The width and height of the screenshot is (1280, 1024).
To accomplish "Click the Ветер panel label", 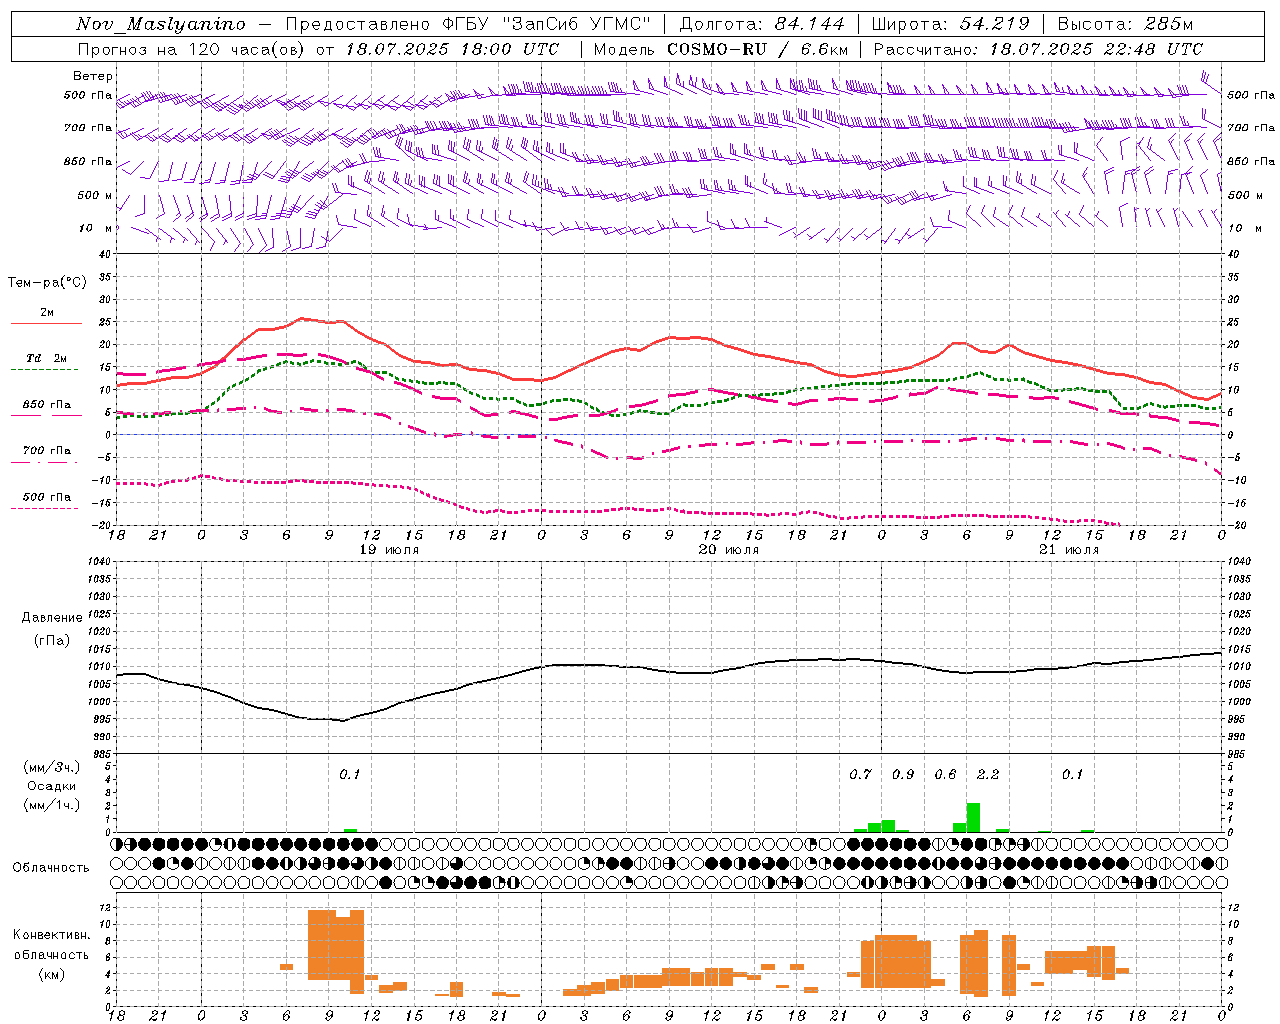I will pos(93,76).
